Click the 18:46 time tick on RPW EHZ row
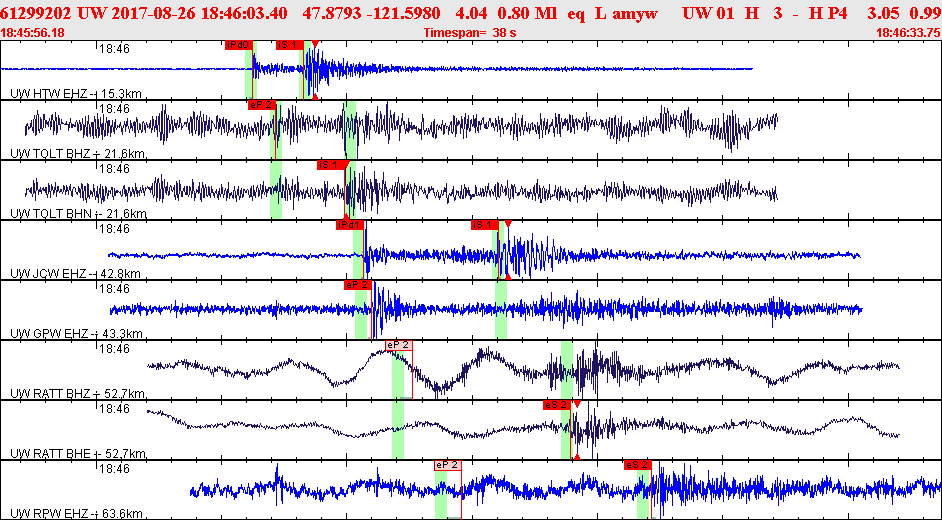 114,469
